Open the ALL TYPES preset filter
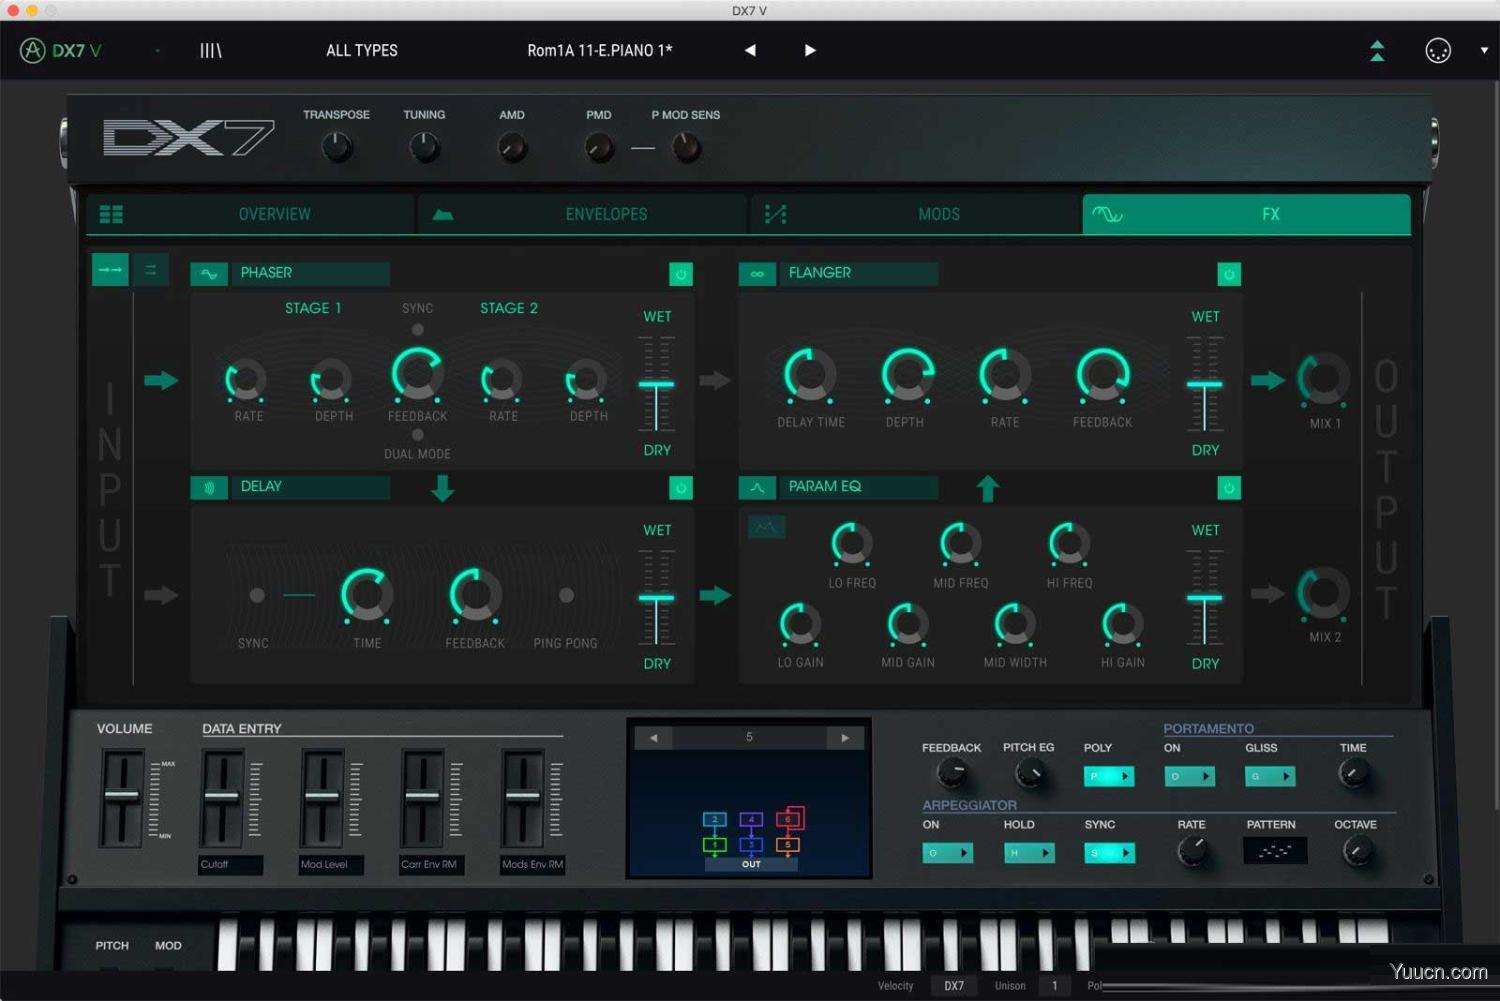 362,50
